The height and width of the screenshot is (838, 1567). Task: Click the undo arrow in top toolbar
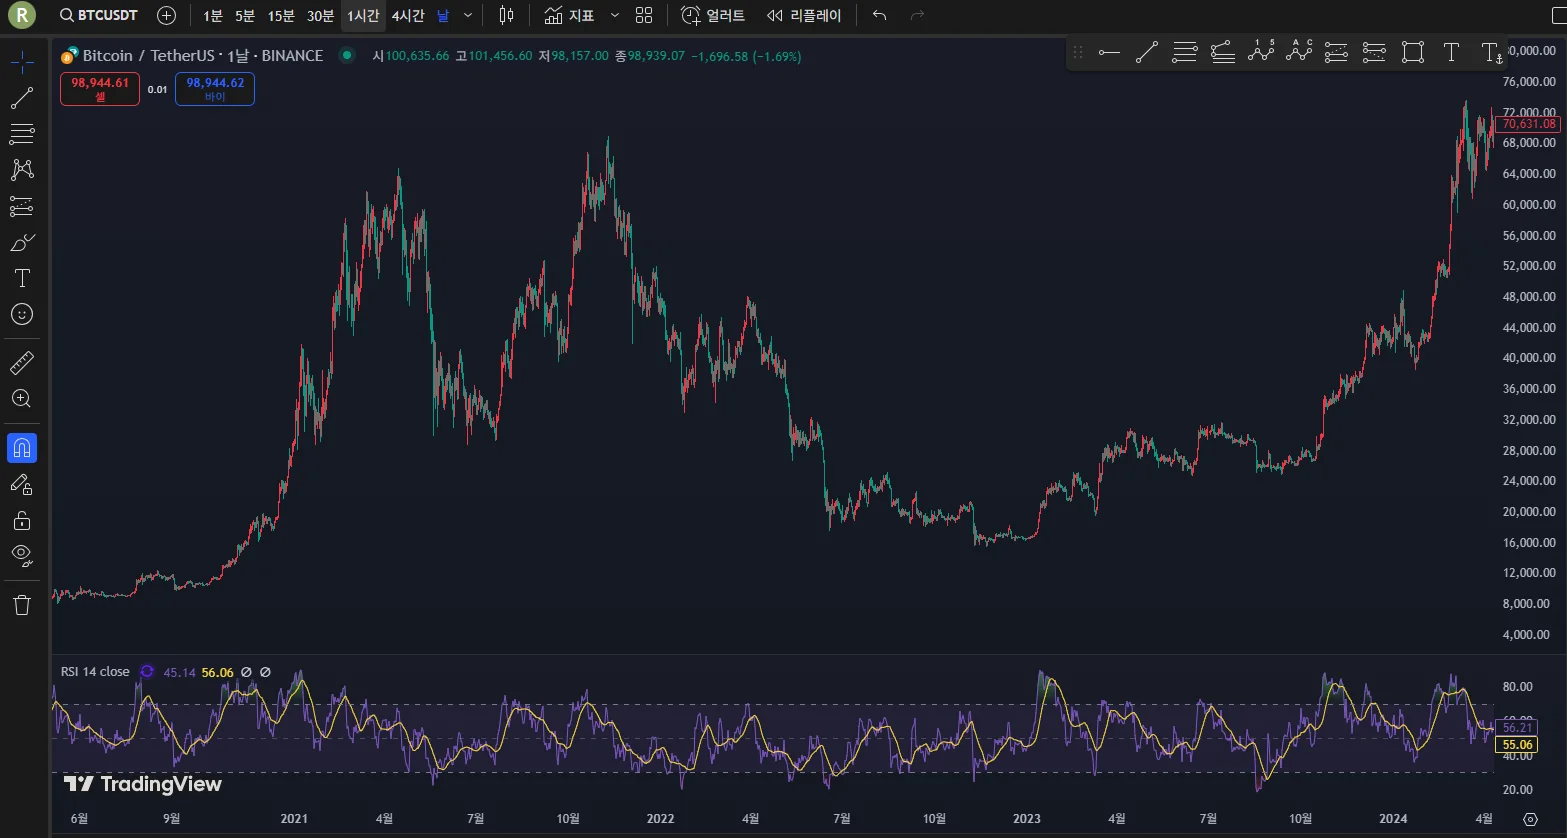point(879,15)
